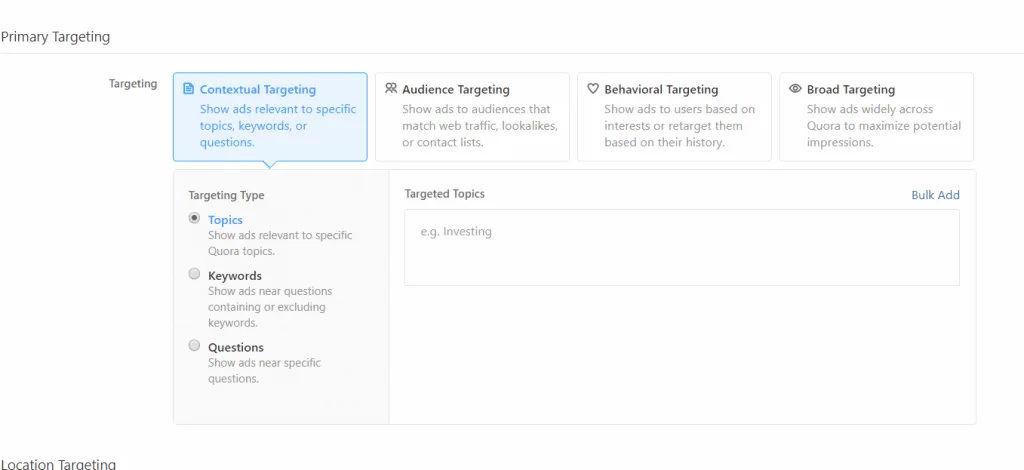Click the Topics option label

(225, 220)
